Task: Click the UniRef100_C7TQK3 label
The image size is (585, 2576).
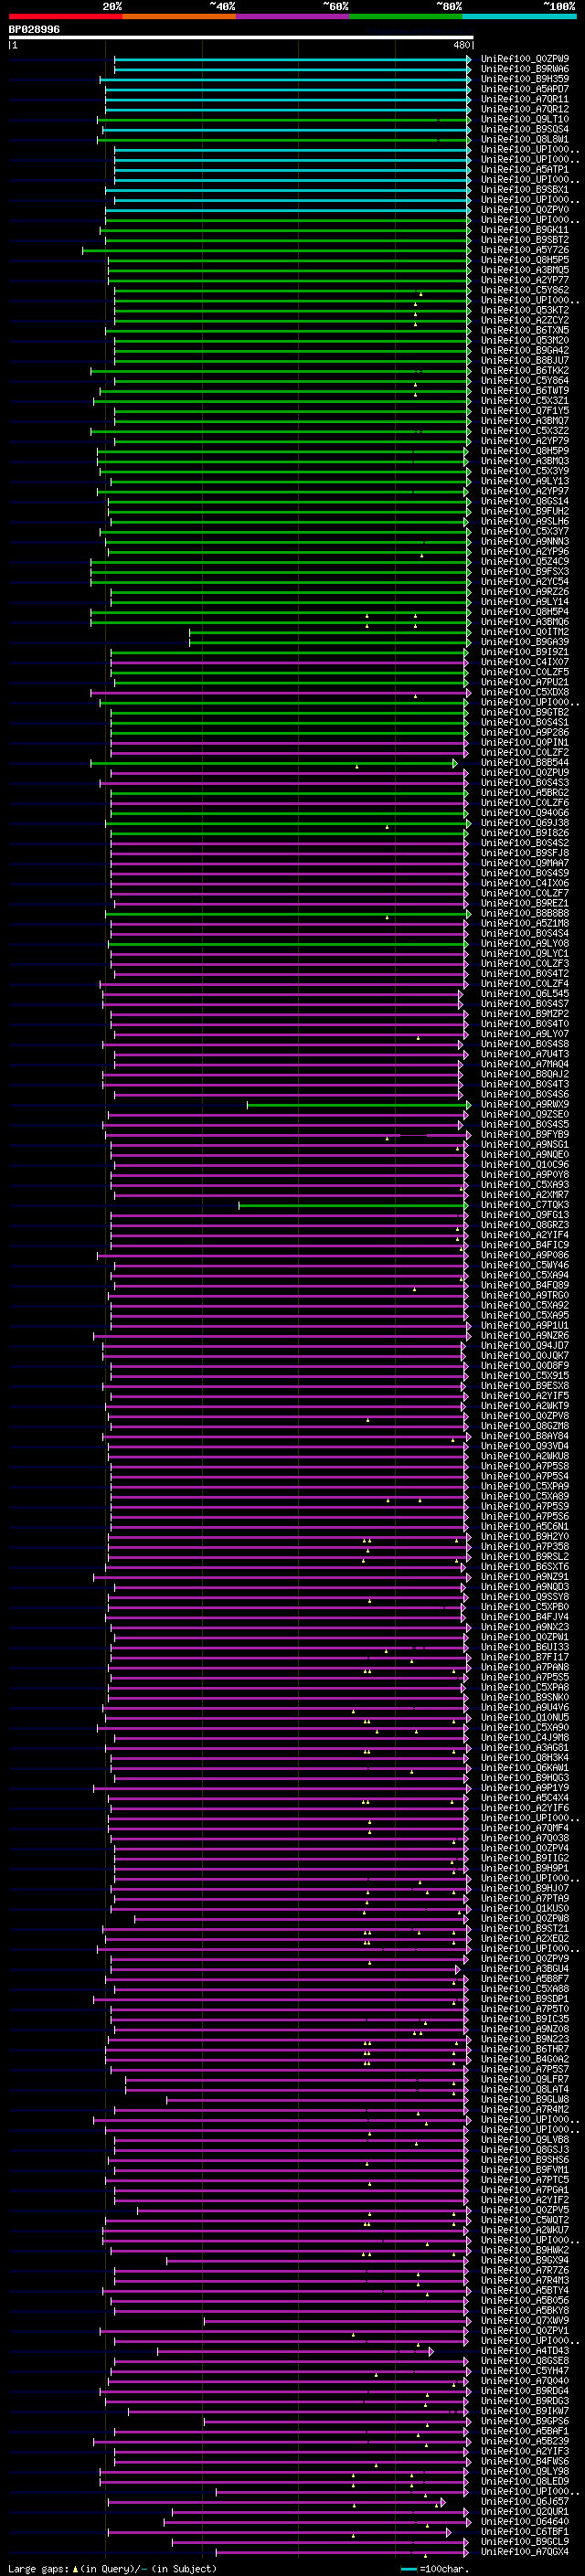Action: (525, 1205)
